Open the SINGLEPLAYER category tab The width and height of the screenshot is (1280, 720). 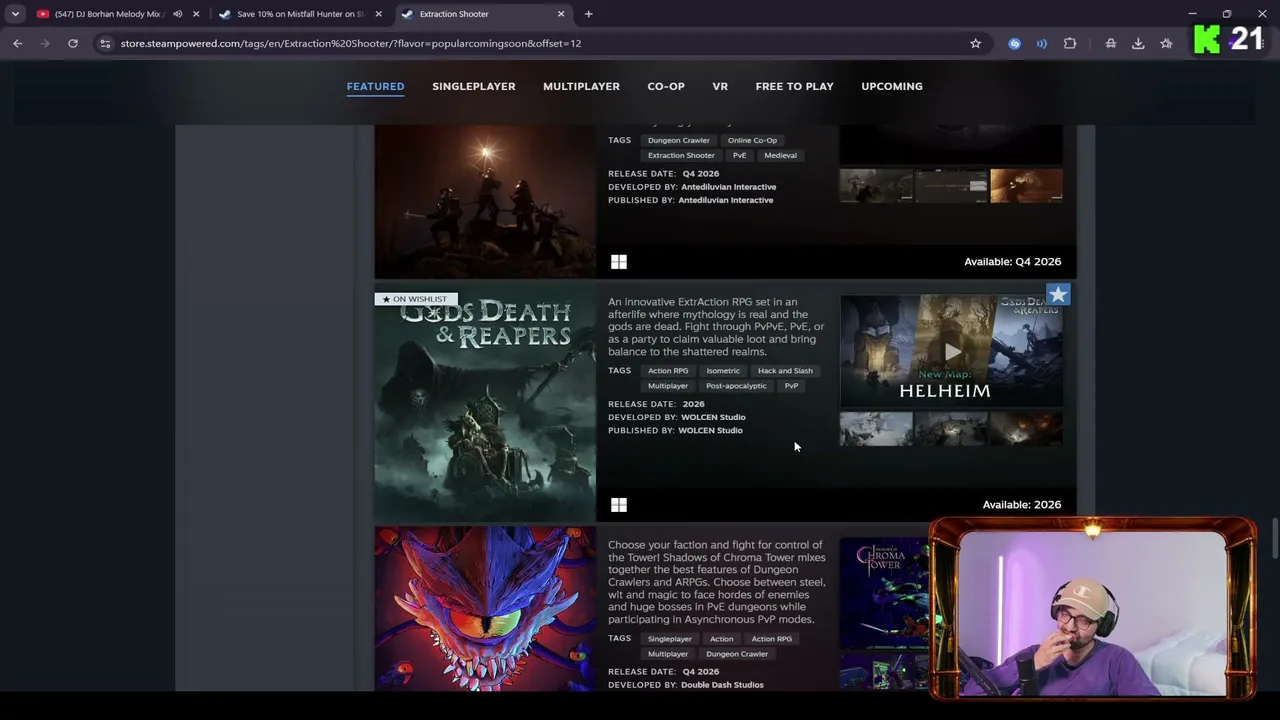coord(474,86)
